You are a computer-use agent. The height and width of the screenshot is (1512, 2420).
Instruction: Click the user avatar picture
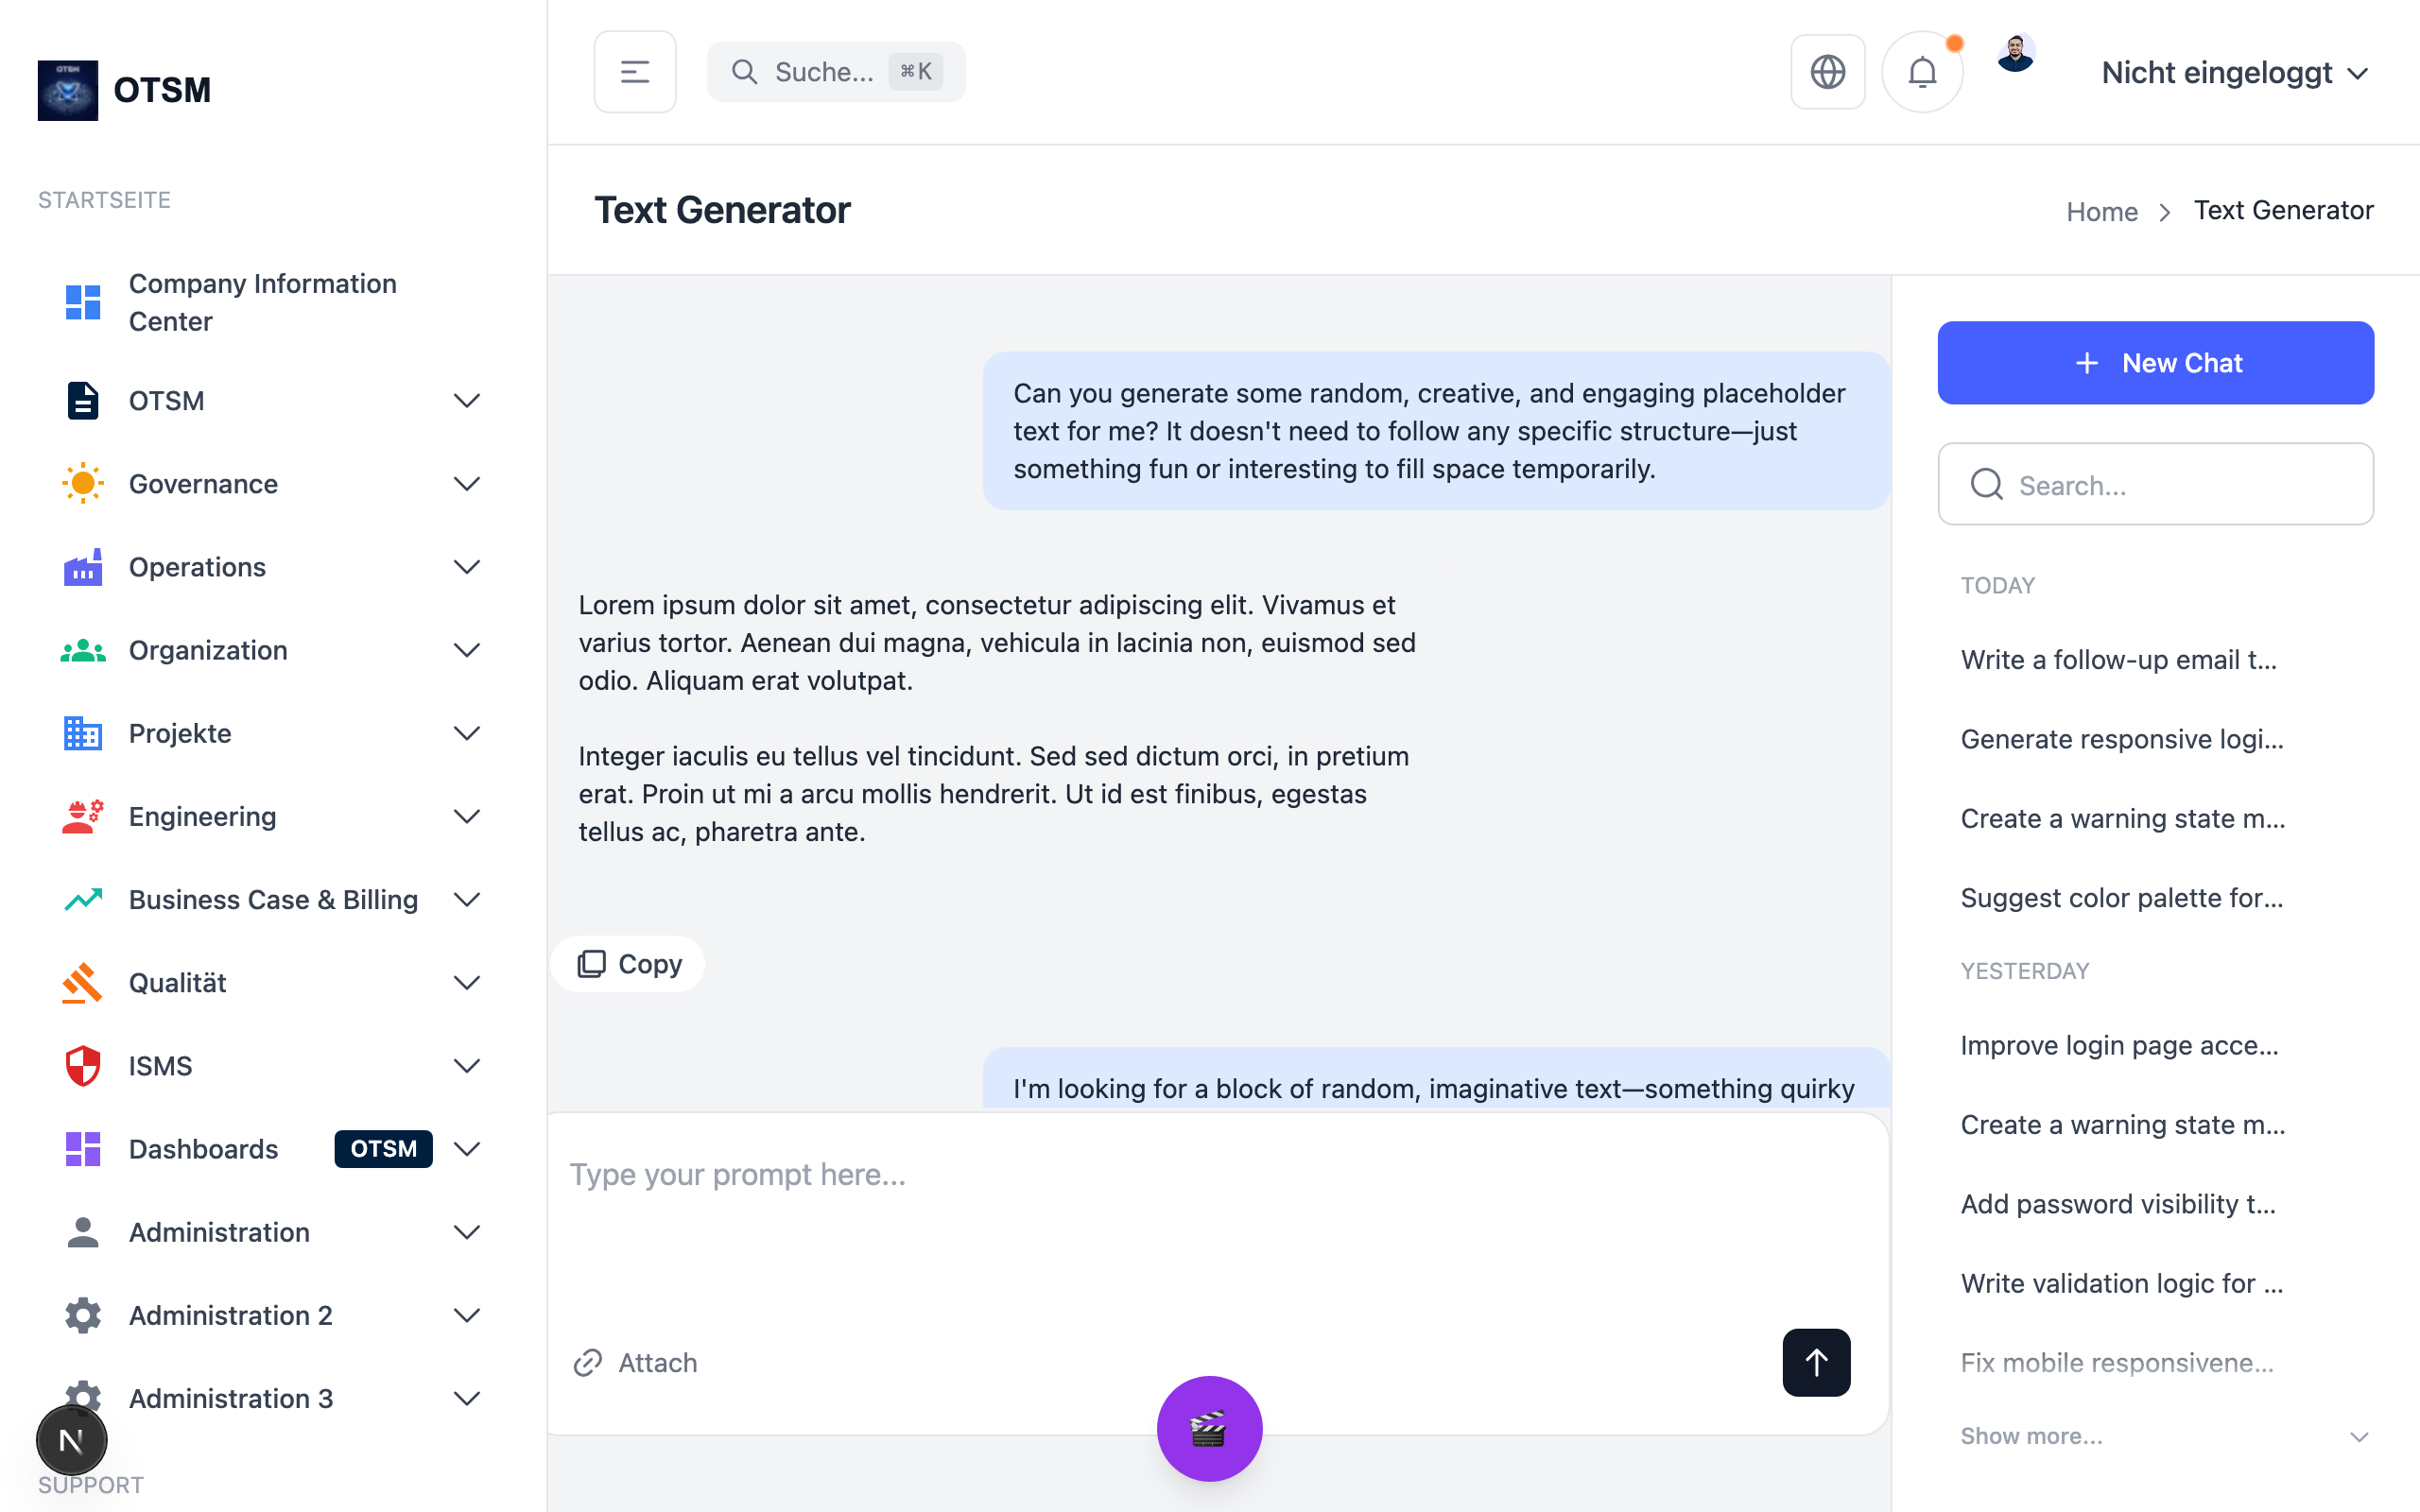click(2015, 54)
